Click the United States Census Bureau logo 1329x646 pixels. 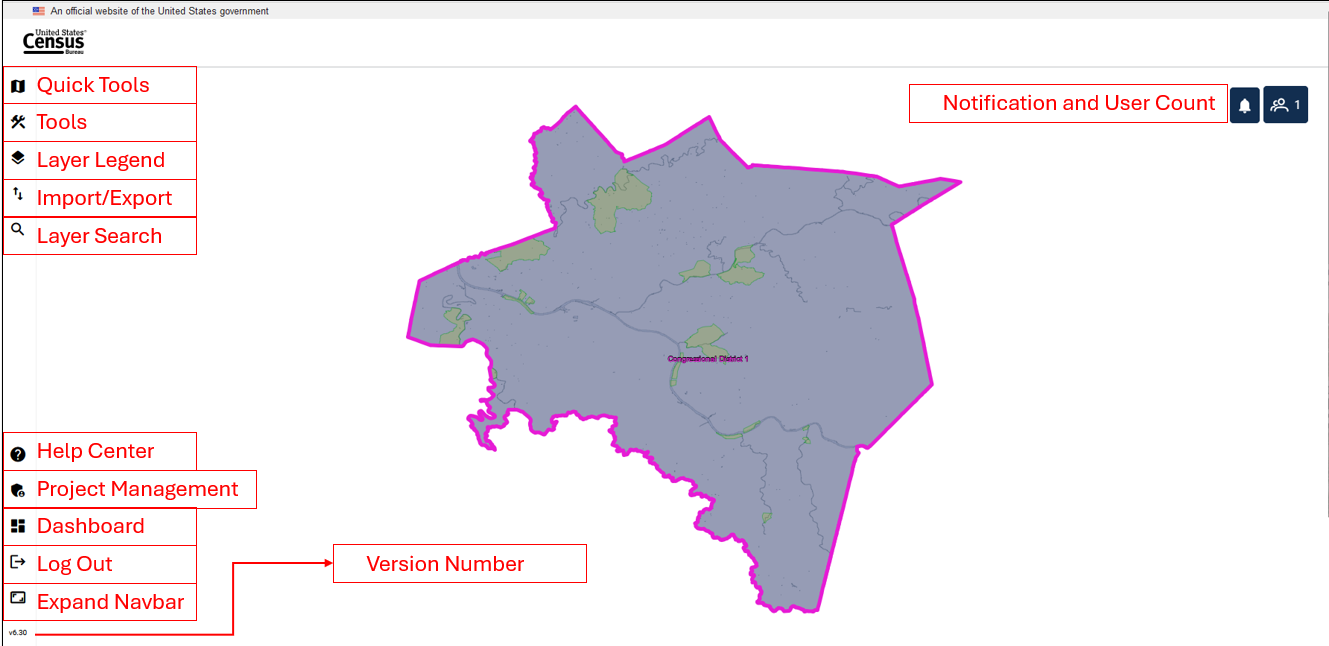click(54, 42)
